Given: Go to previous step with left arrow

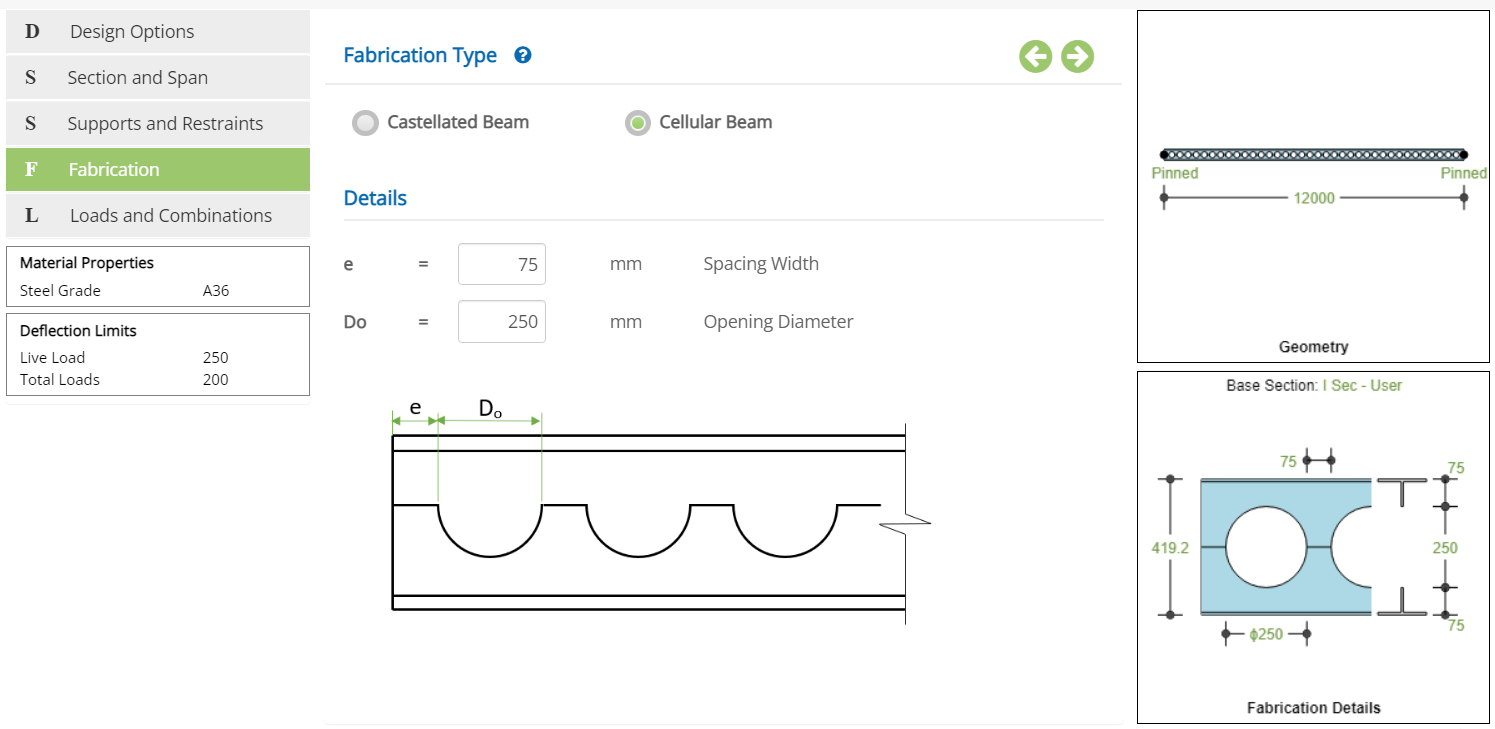Looking at the screenshot, I should [1036, 57].
